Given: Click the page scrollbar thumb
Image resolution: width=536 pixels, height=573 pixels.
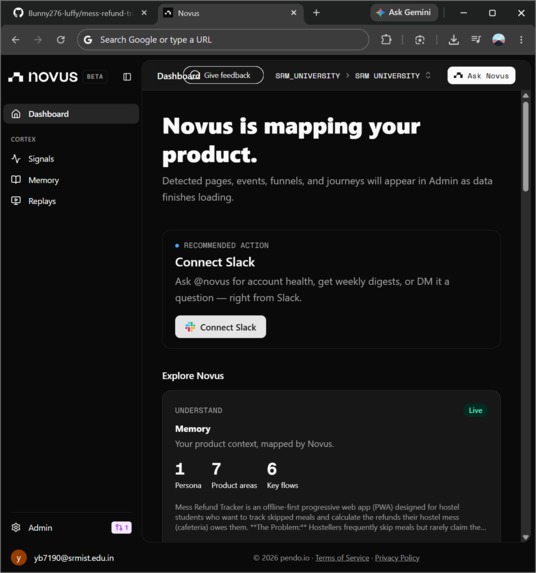Looking at the screenshot, I should pyautogui.click(x=525, y=146).
